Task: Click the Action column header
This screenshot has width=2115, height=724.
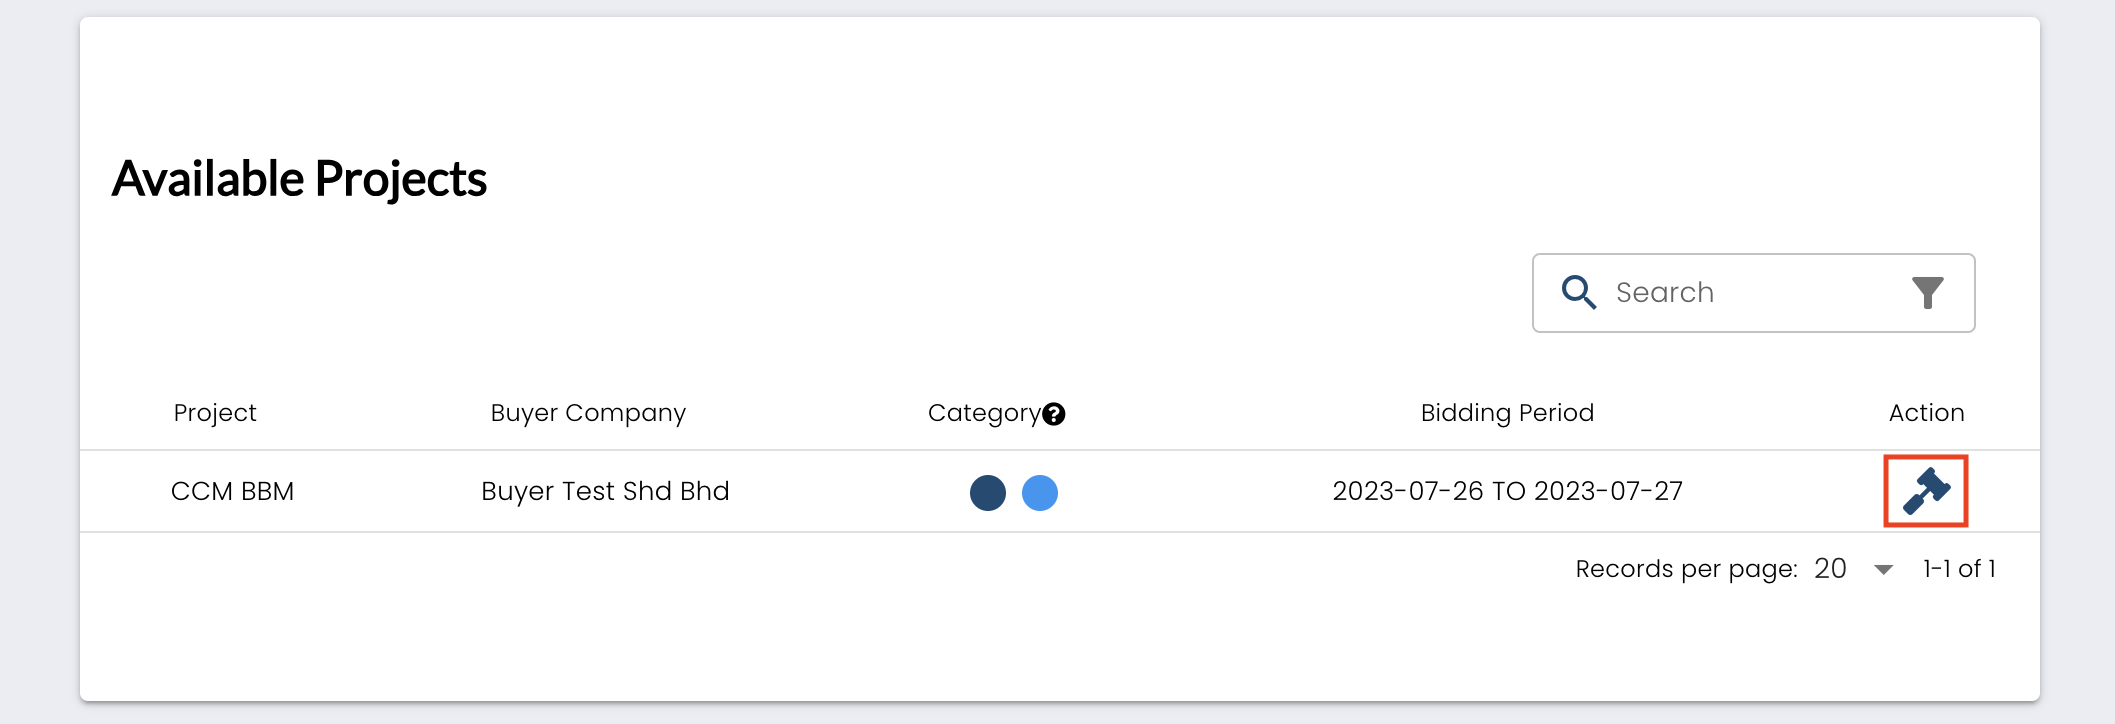Action: coord(1926,413)
